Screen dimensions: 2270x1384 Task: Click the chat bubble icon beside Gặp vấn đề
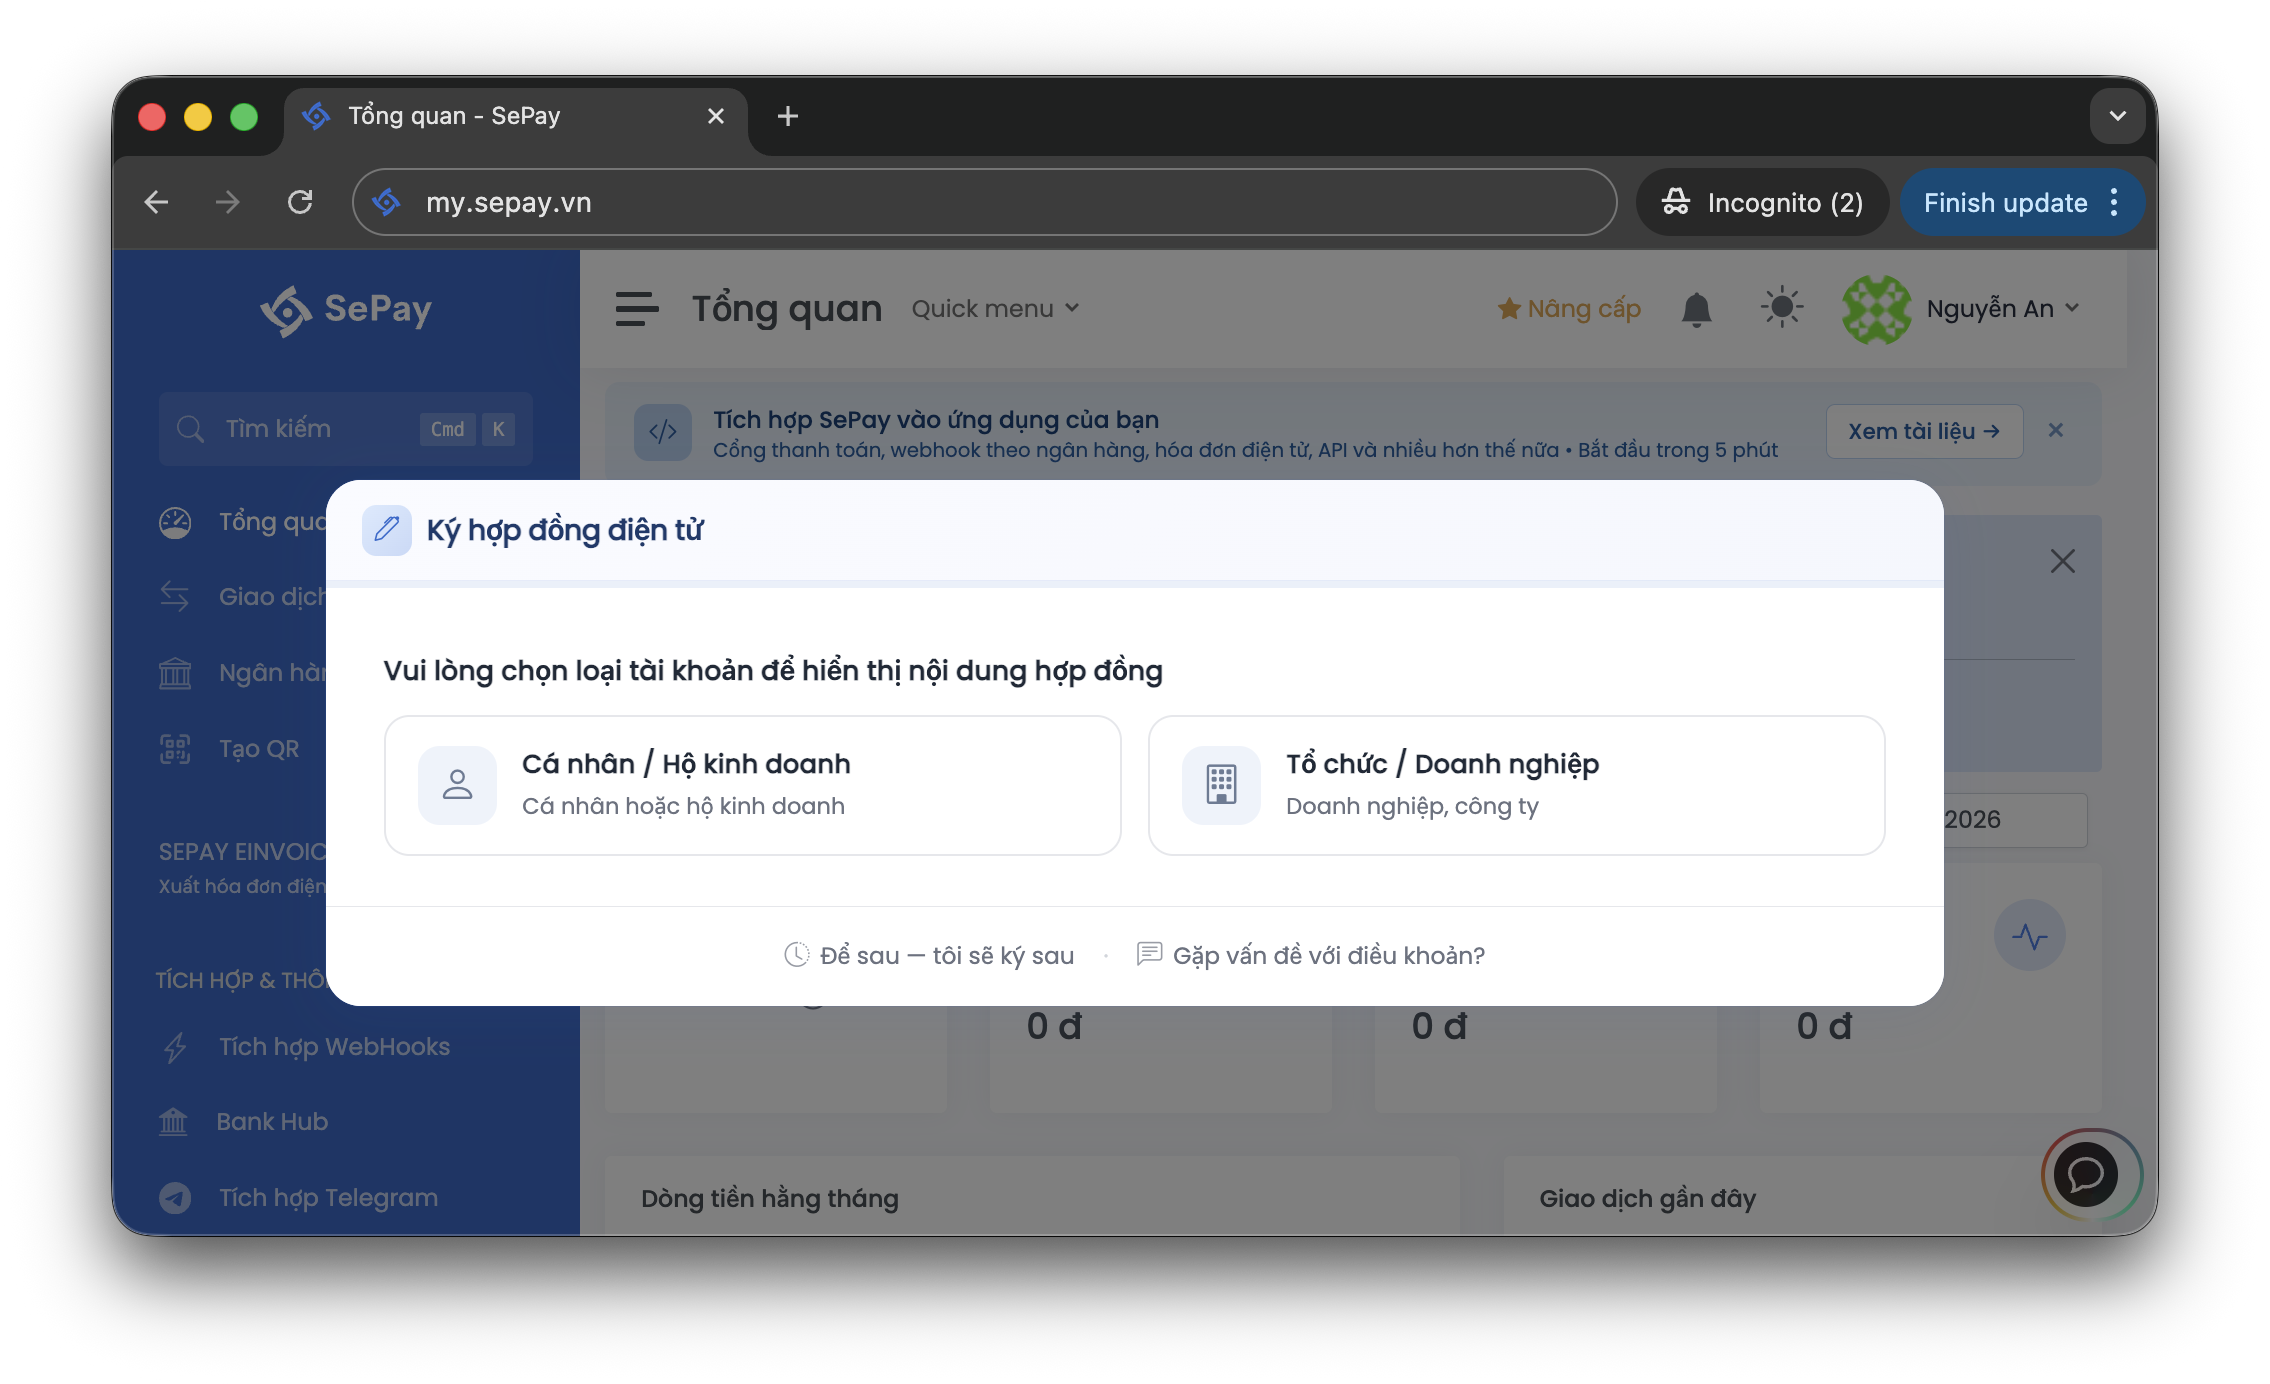click(x=1149, y=954)
